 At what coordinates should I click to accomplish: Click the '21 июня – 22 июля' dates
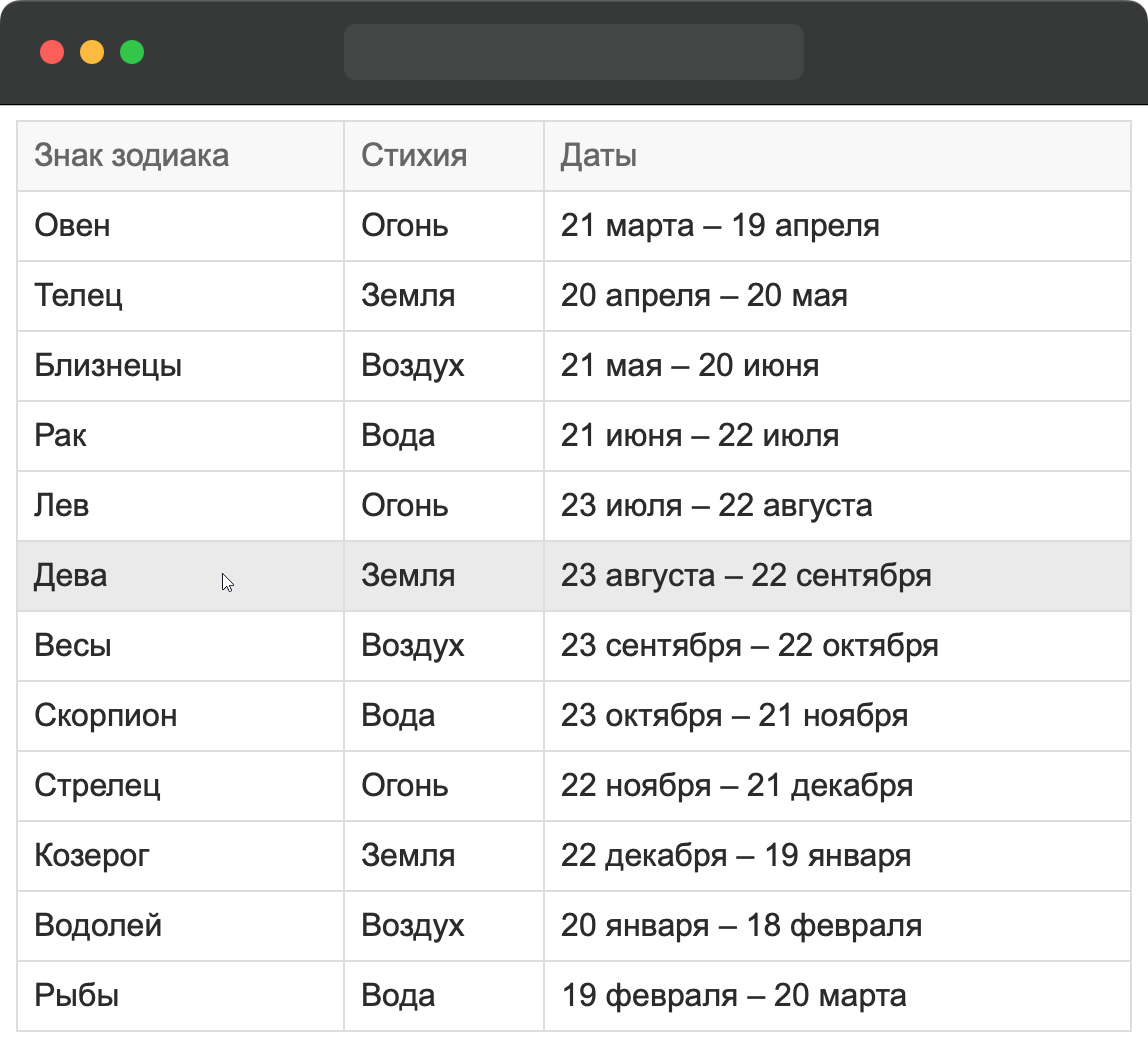pos(699,436)
